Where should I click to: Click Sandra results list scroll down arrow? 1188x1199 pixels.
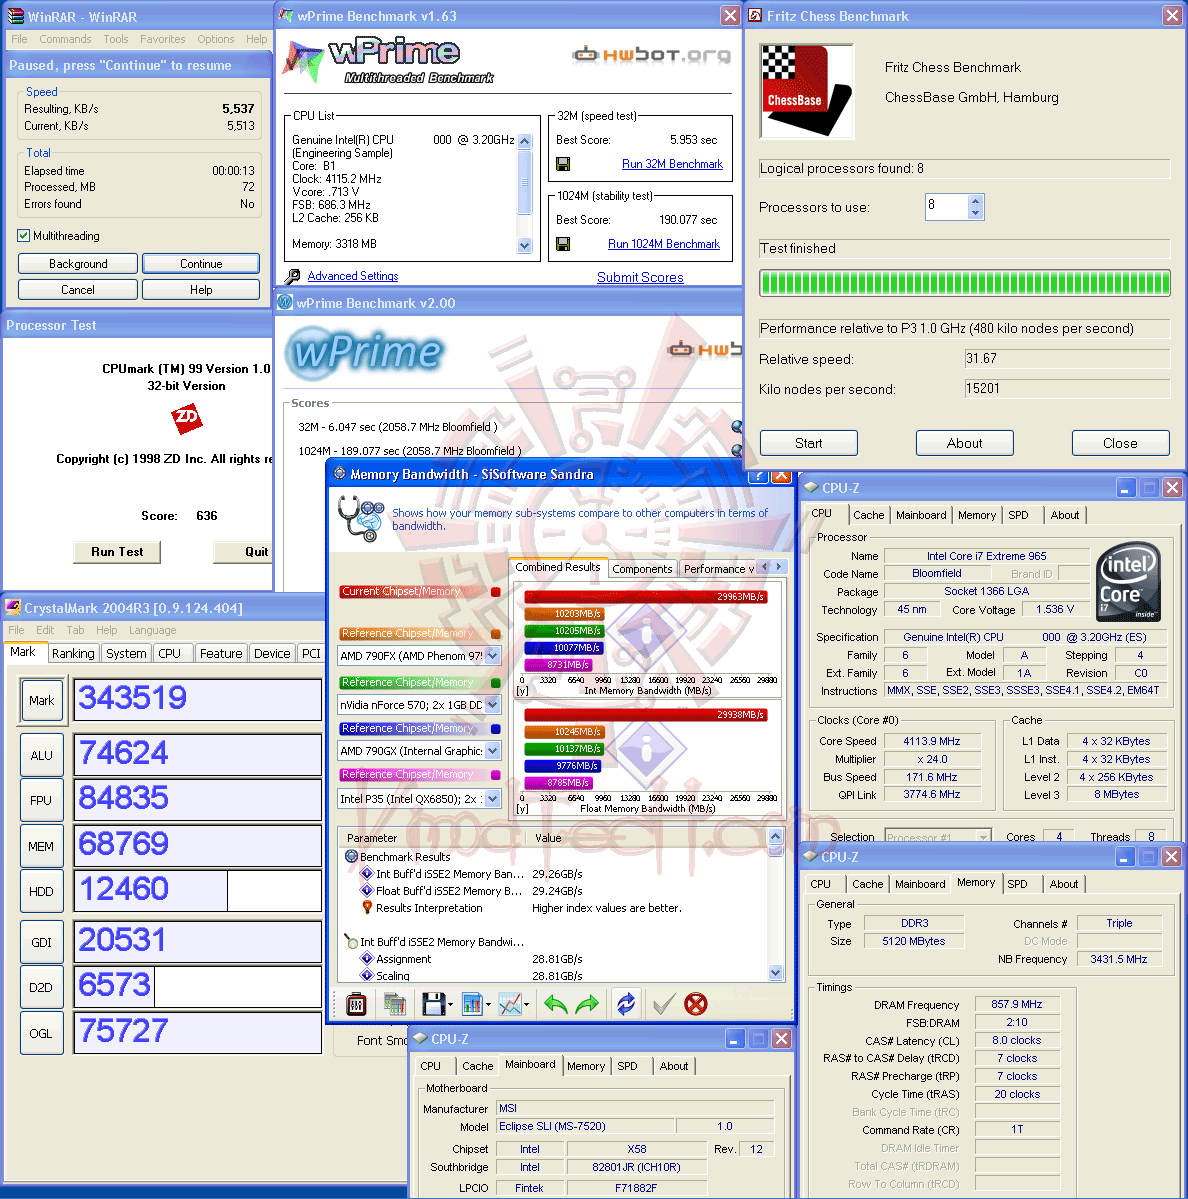tap(775, 973)
